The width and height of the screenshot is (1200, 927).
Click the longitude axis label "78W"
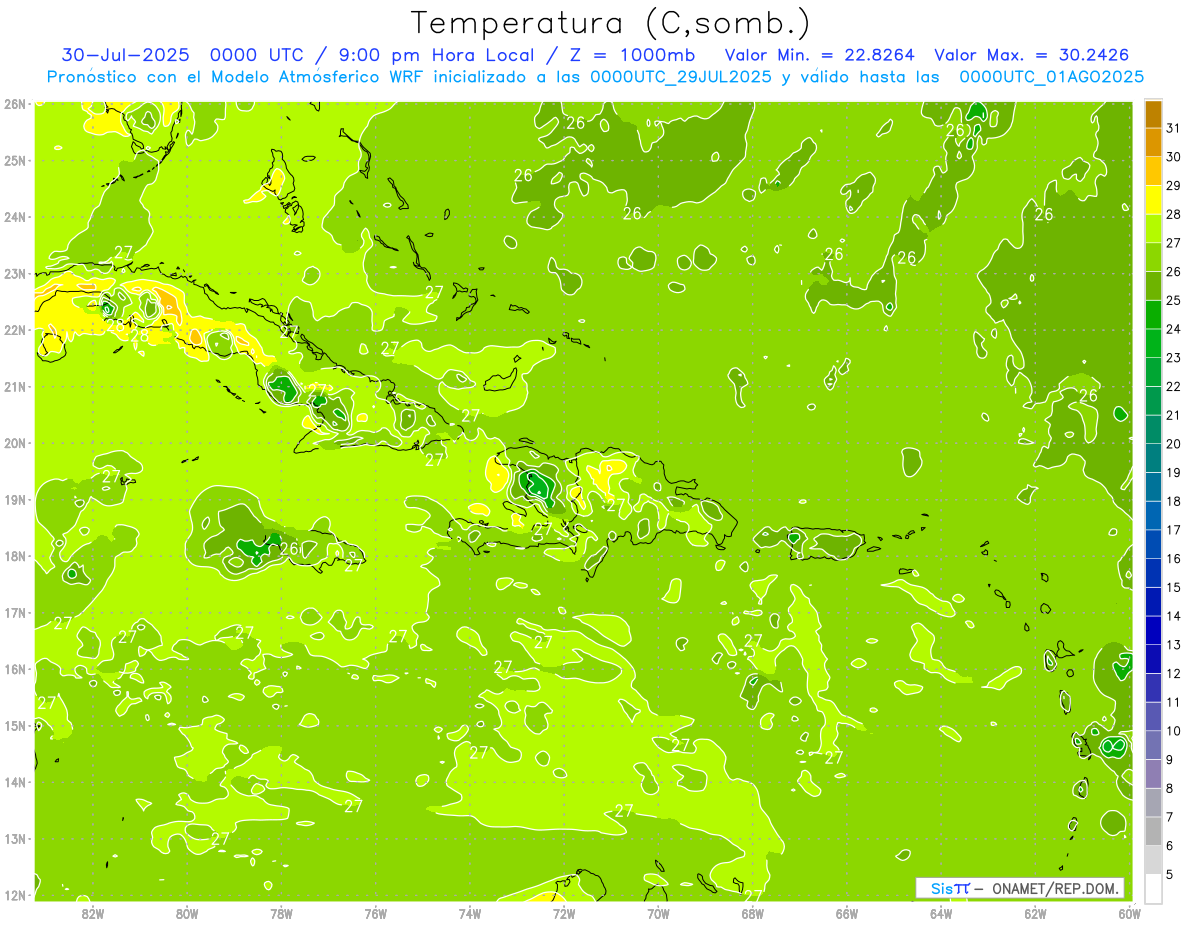click(281, 913)
